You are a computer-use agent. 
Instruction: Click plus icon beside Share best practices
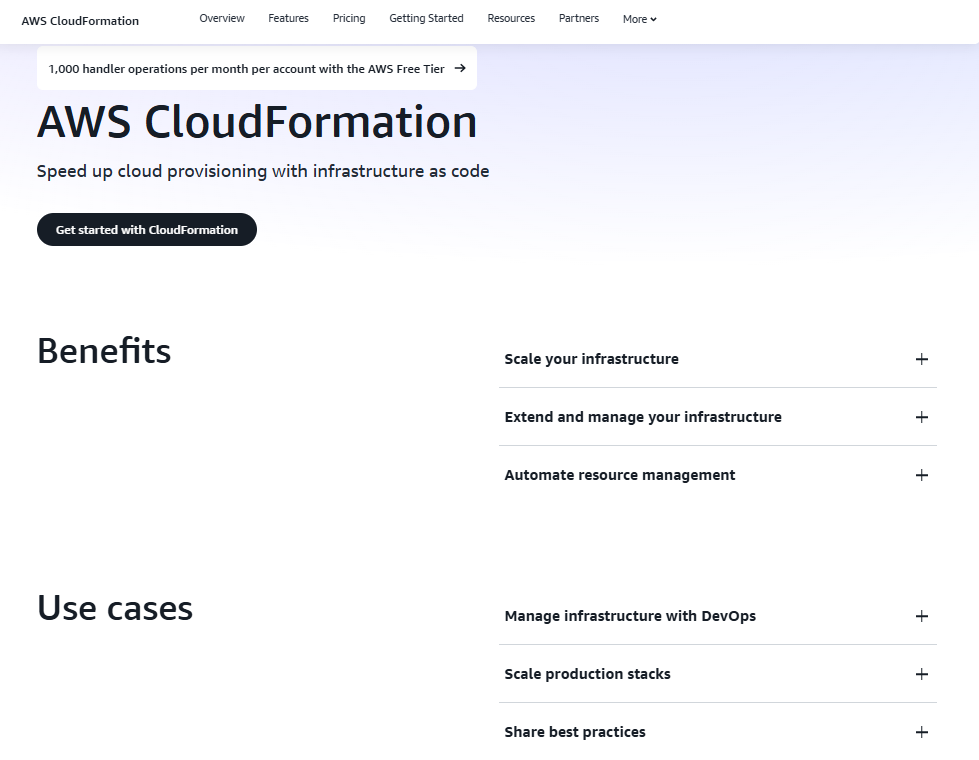[922, 732]
